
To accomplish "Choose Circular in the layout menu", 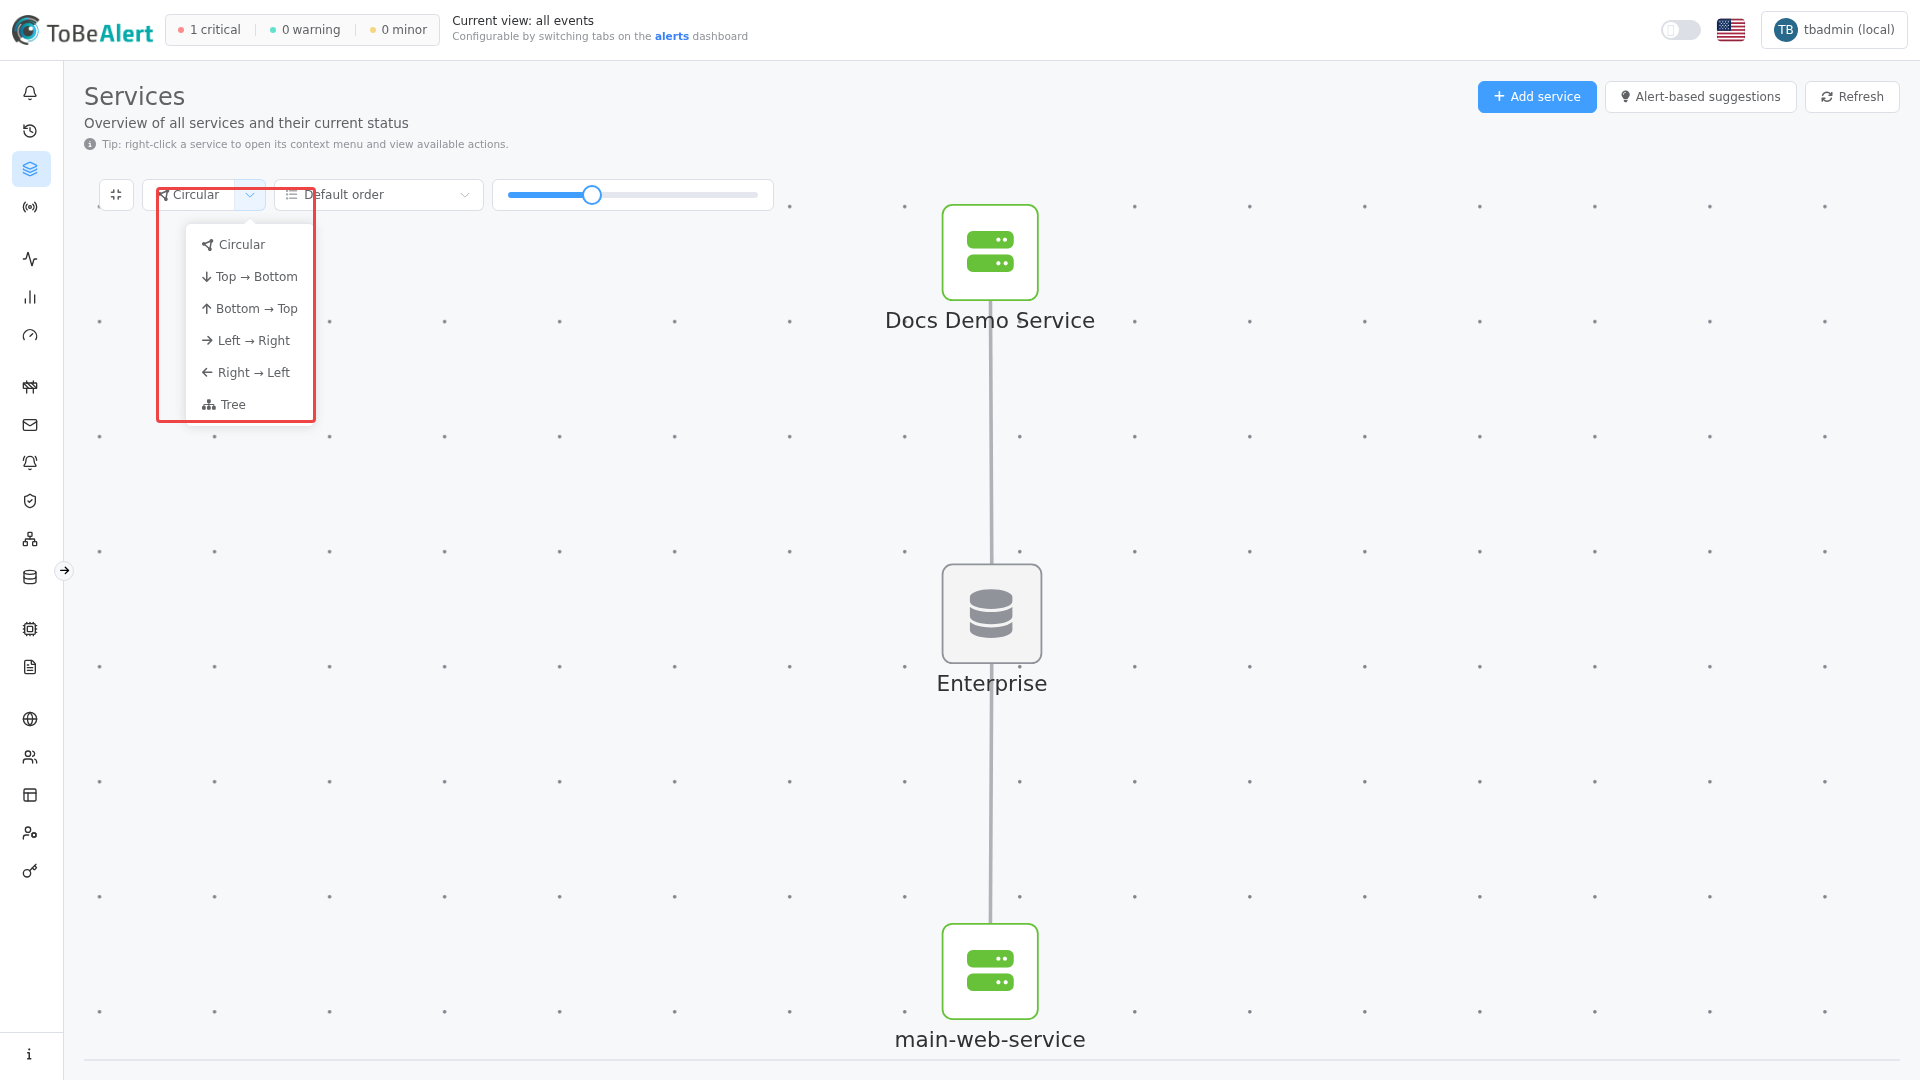I will point(249,245).
